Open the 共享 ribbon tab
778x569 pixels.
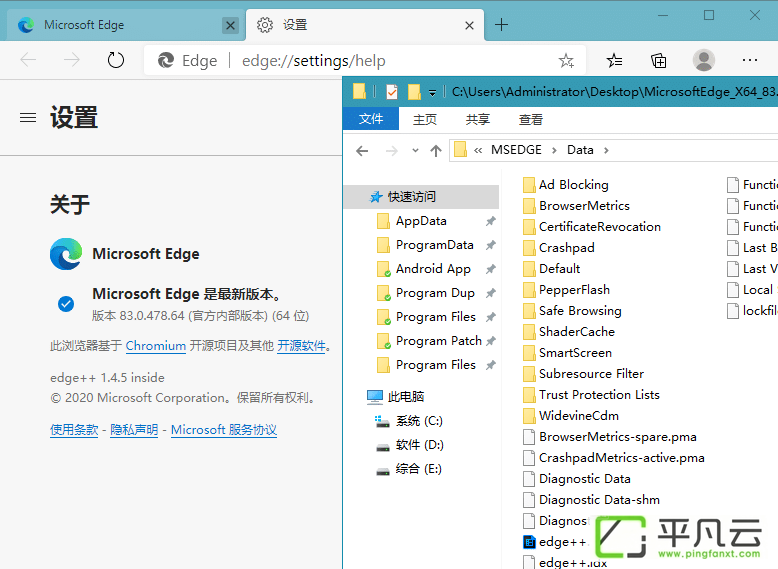click(478, 120)
